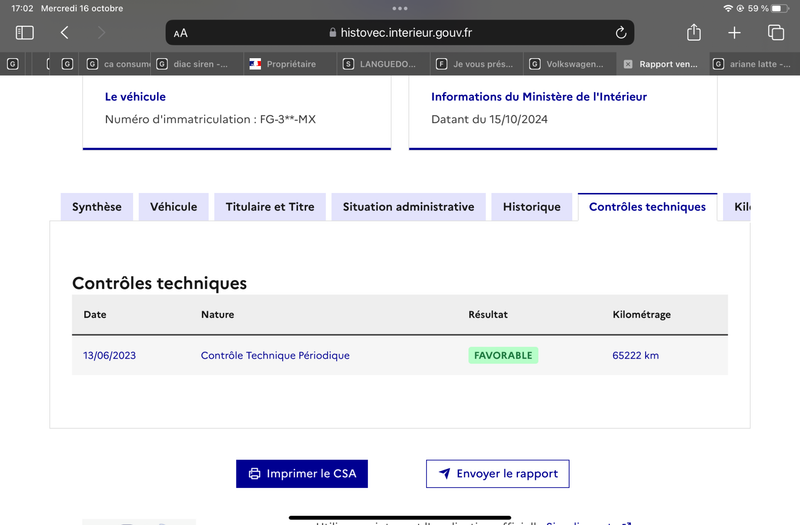Click the Kilométrage column header
The image size is (800, 525).
click(641, 314)
